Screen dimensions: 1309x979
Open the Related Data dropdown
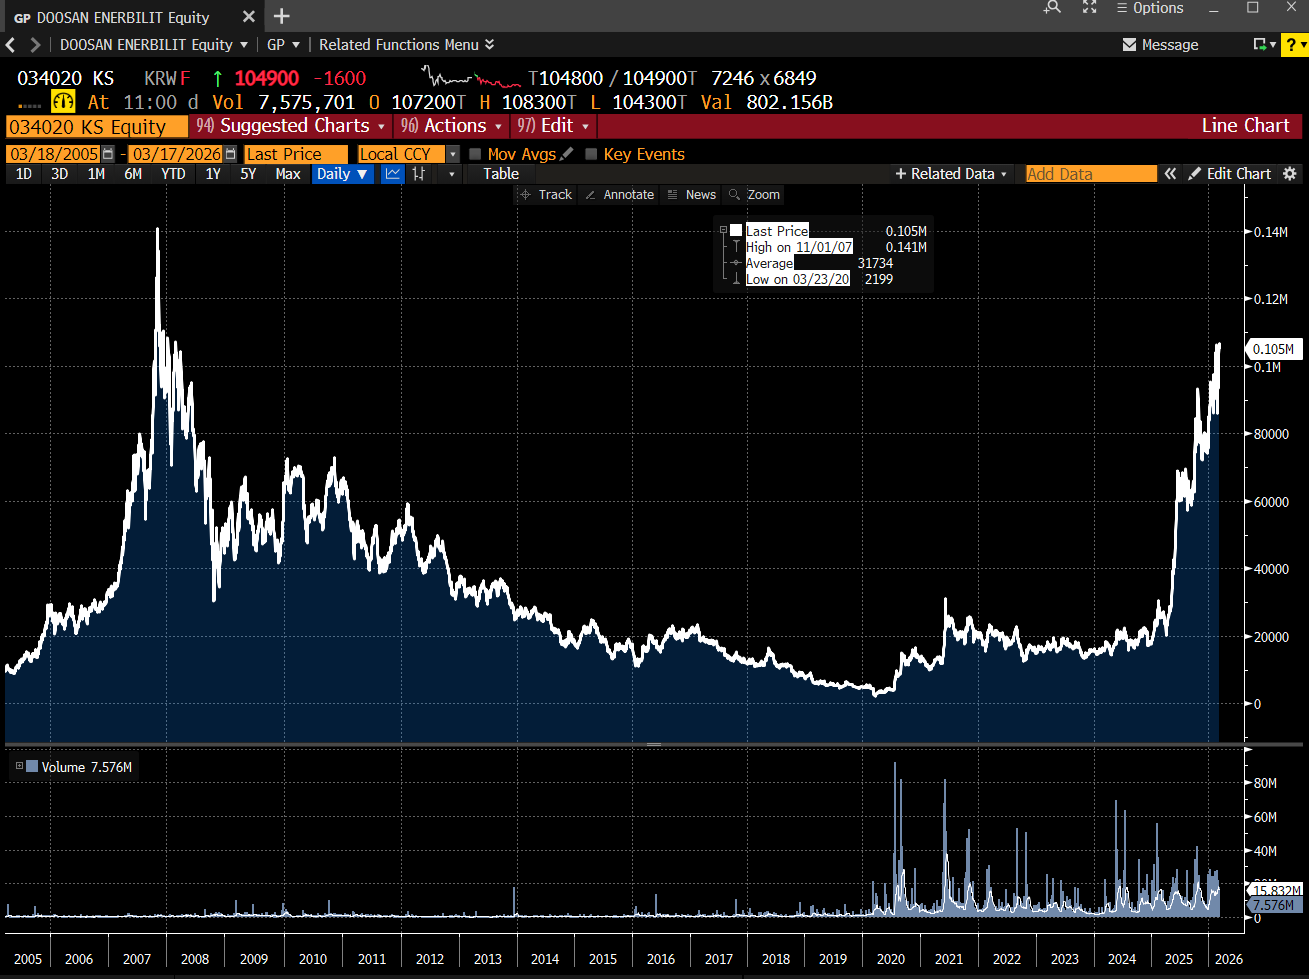[x=952, y=174]
